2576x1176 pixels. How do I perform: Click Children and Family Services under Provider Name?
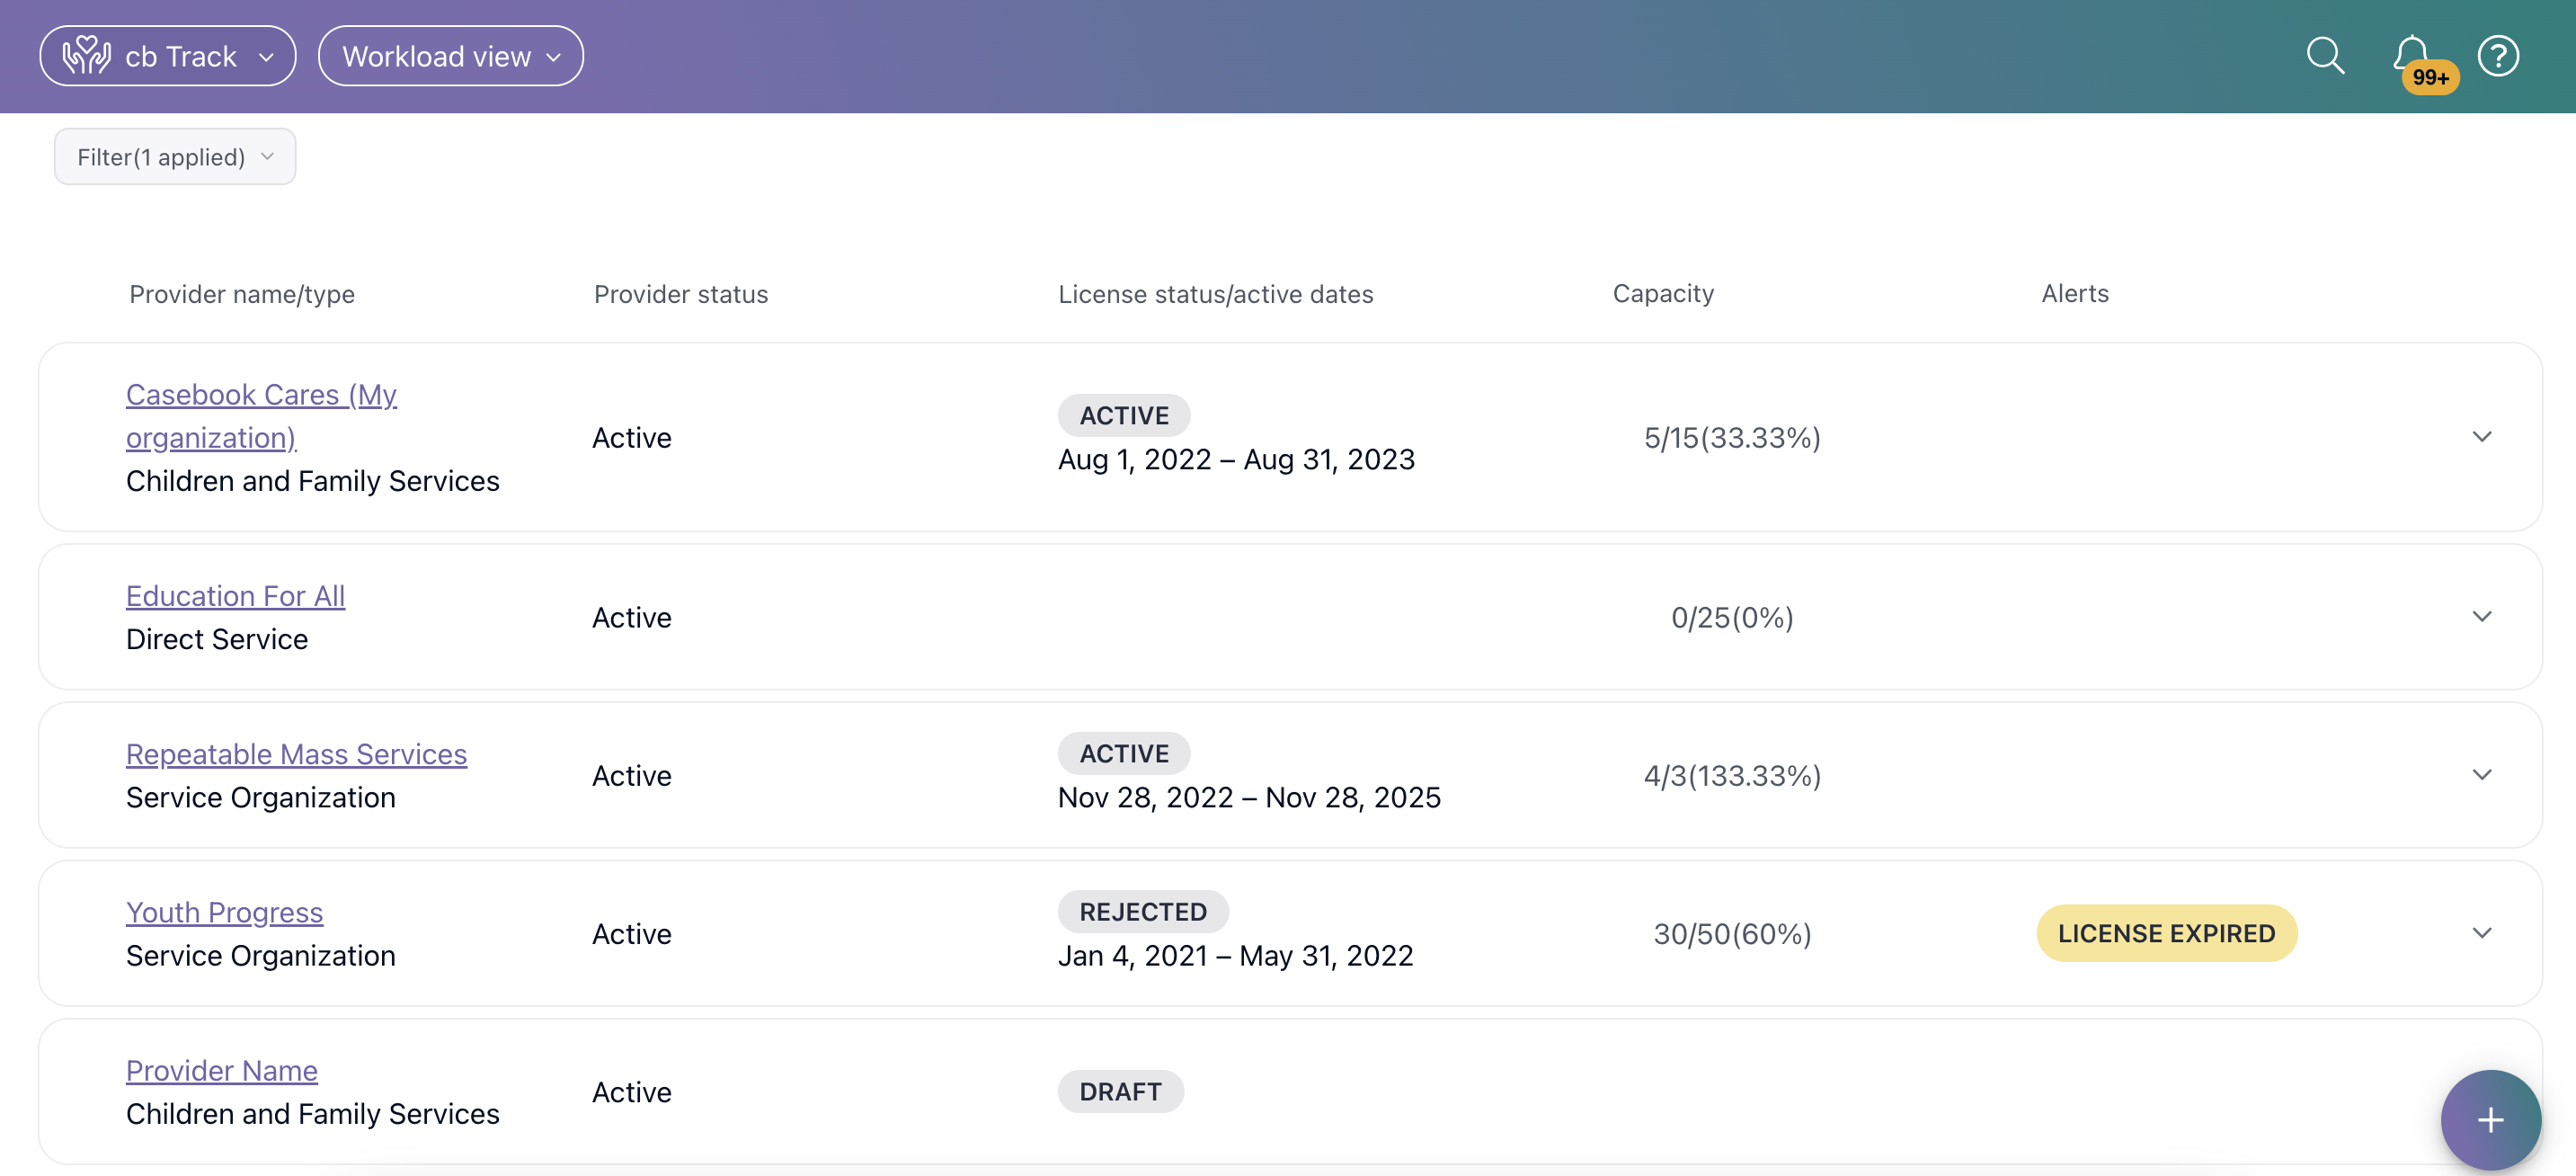pos(312,1113)
